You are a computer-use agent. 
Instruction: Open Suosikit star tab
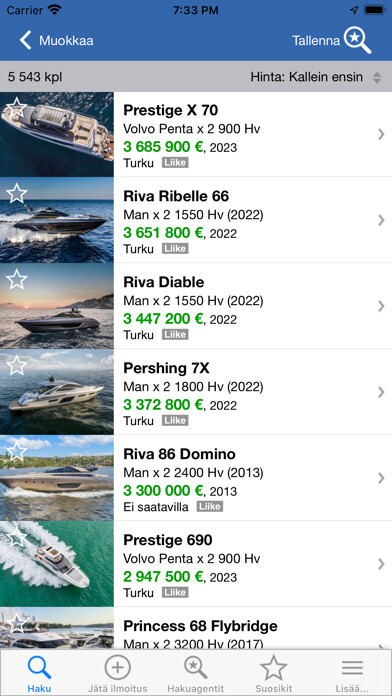click(273, 668)
